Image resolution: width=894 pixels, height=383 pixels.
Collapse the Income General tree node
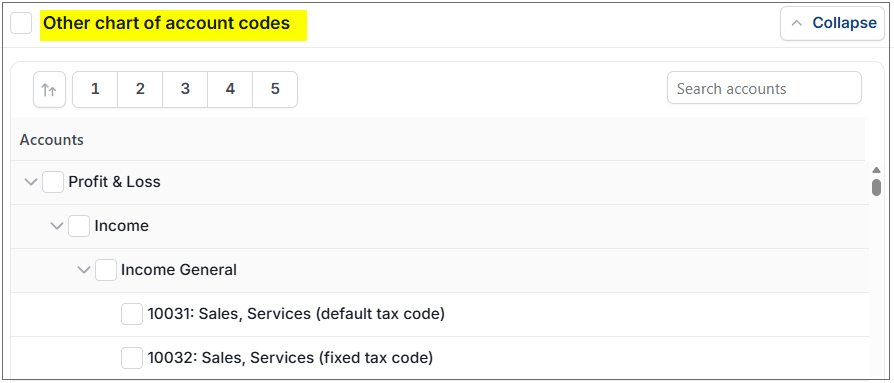pos(84,270)
